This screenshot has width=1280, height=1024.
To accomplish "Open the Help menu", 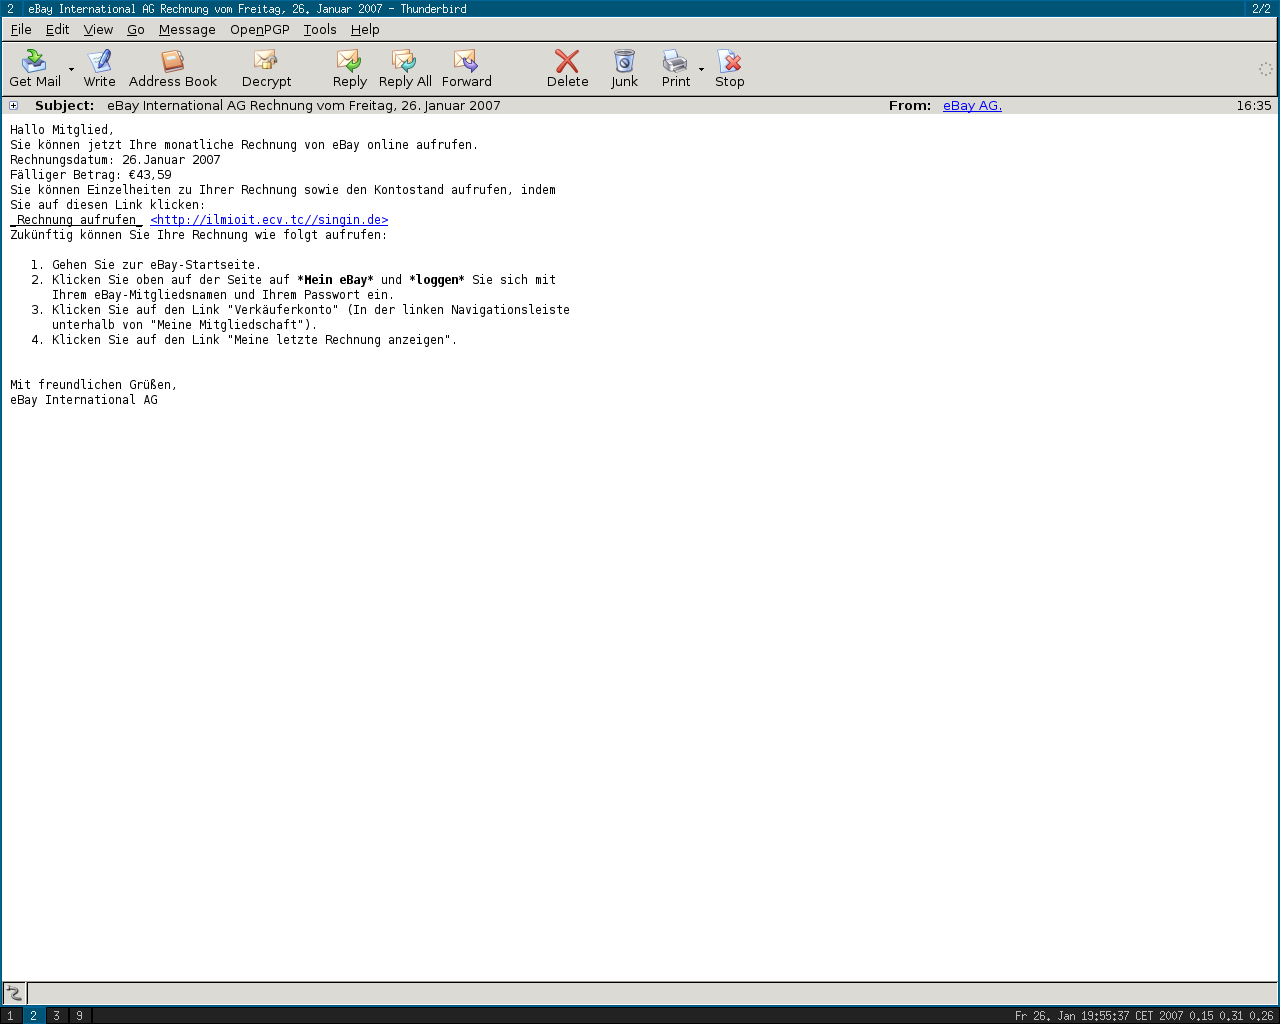I will point(365,30).
